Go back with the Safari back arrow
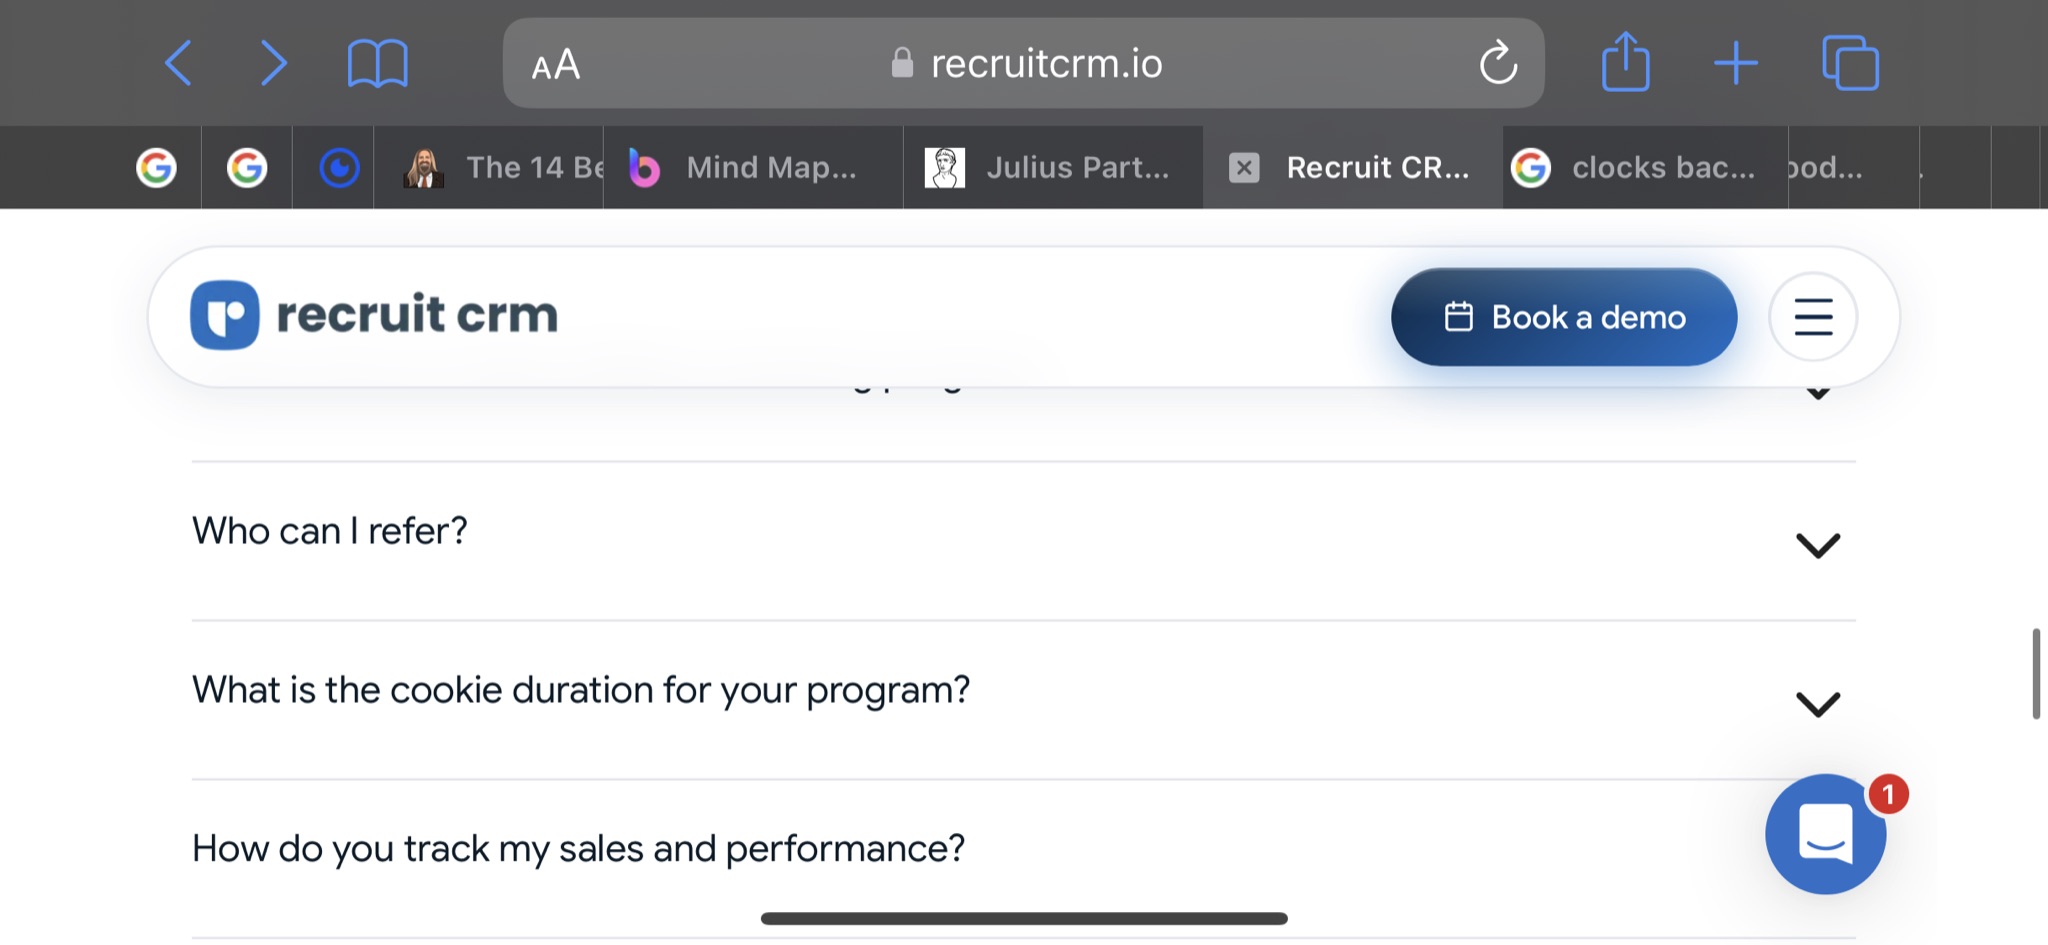This screenshot has width=2048, height=945. (178, 64)
